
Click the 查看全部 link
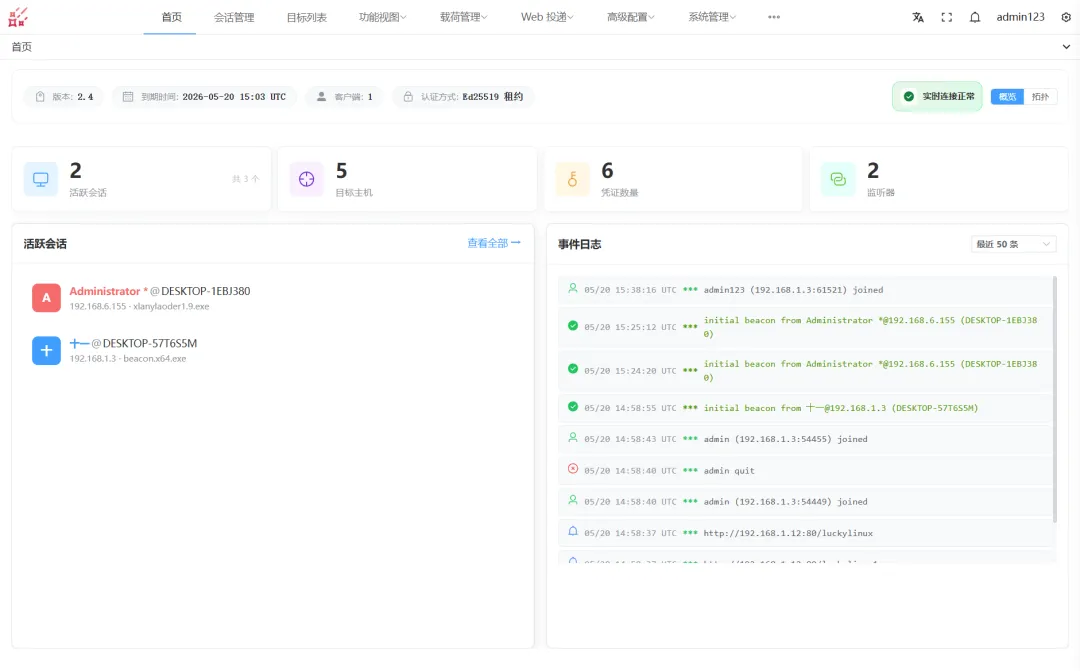click(x=494, y=243)
